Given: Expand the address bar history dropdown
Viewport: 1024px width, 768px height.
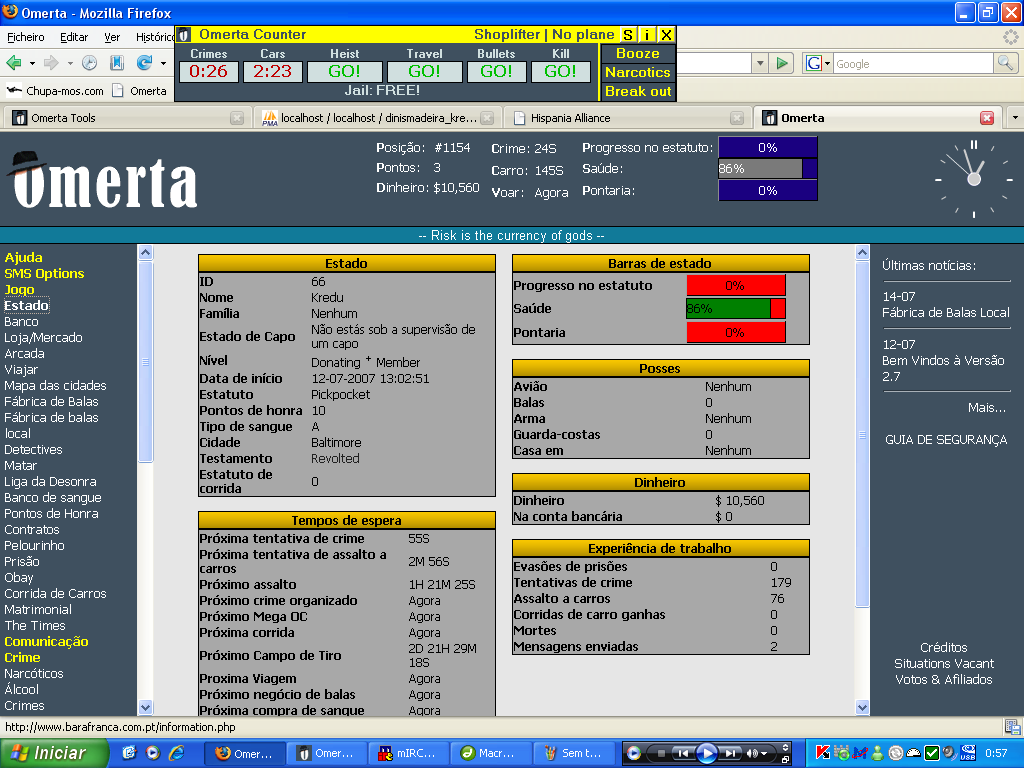Looking at the screenshot, I should pos(760,63).
